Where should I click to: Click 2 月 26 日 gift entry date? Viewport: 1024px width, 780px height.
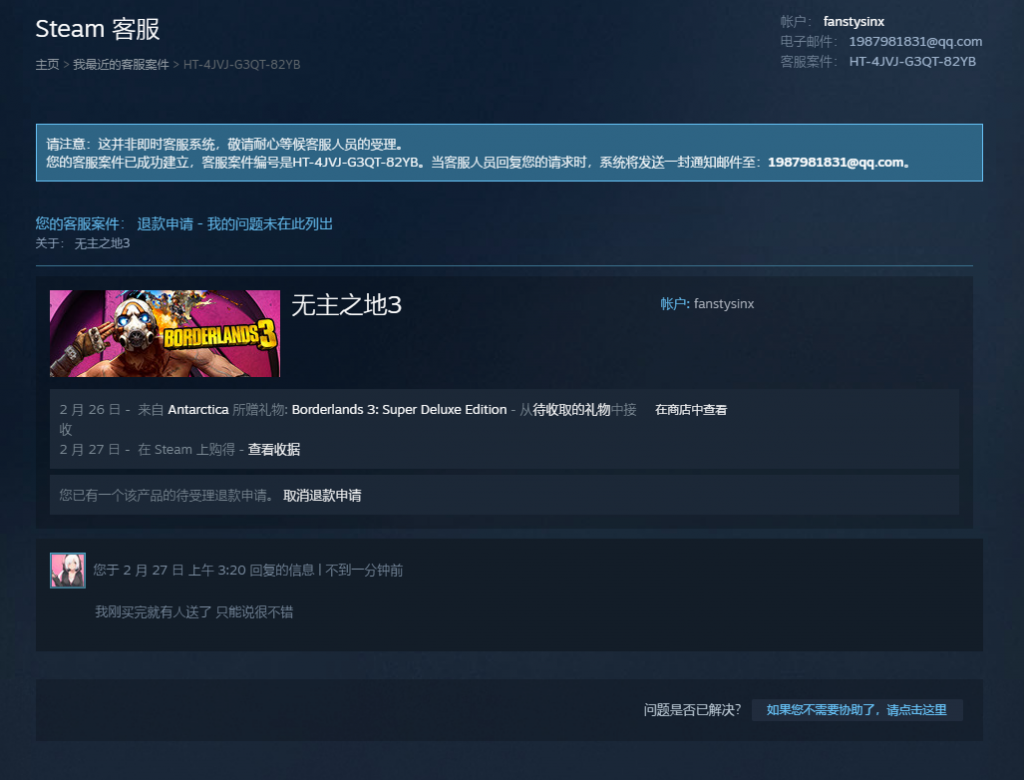point(89,410)
